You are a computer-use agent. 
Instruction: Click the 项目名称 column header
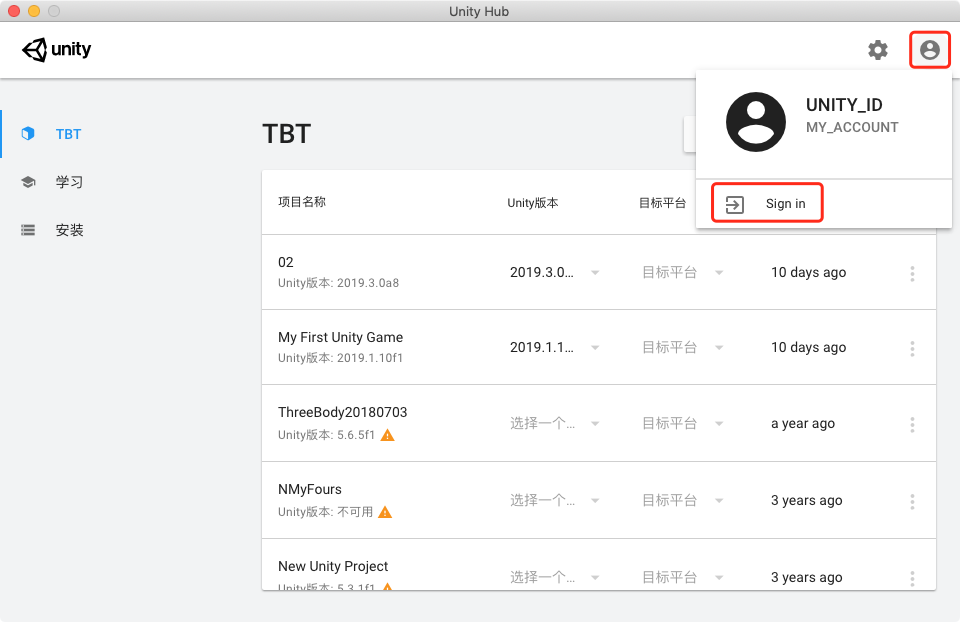[303, 202]
